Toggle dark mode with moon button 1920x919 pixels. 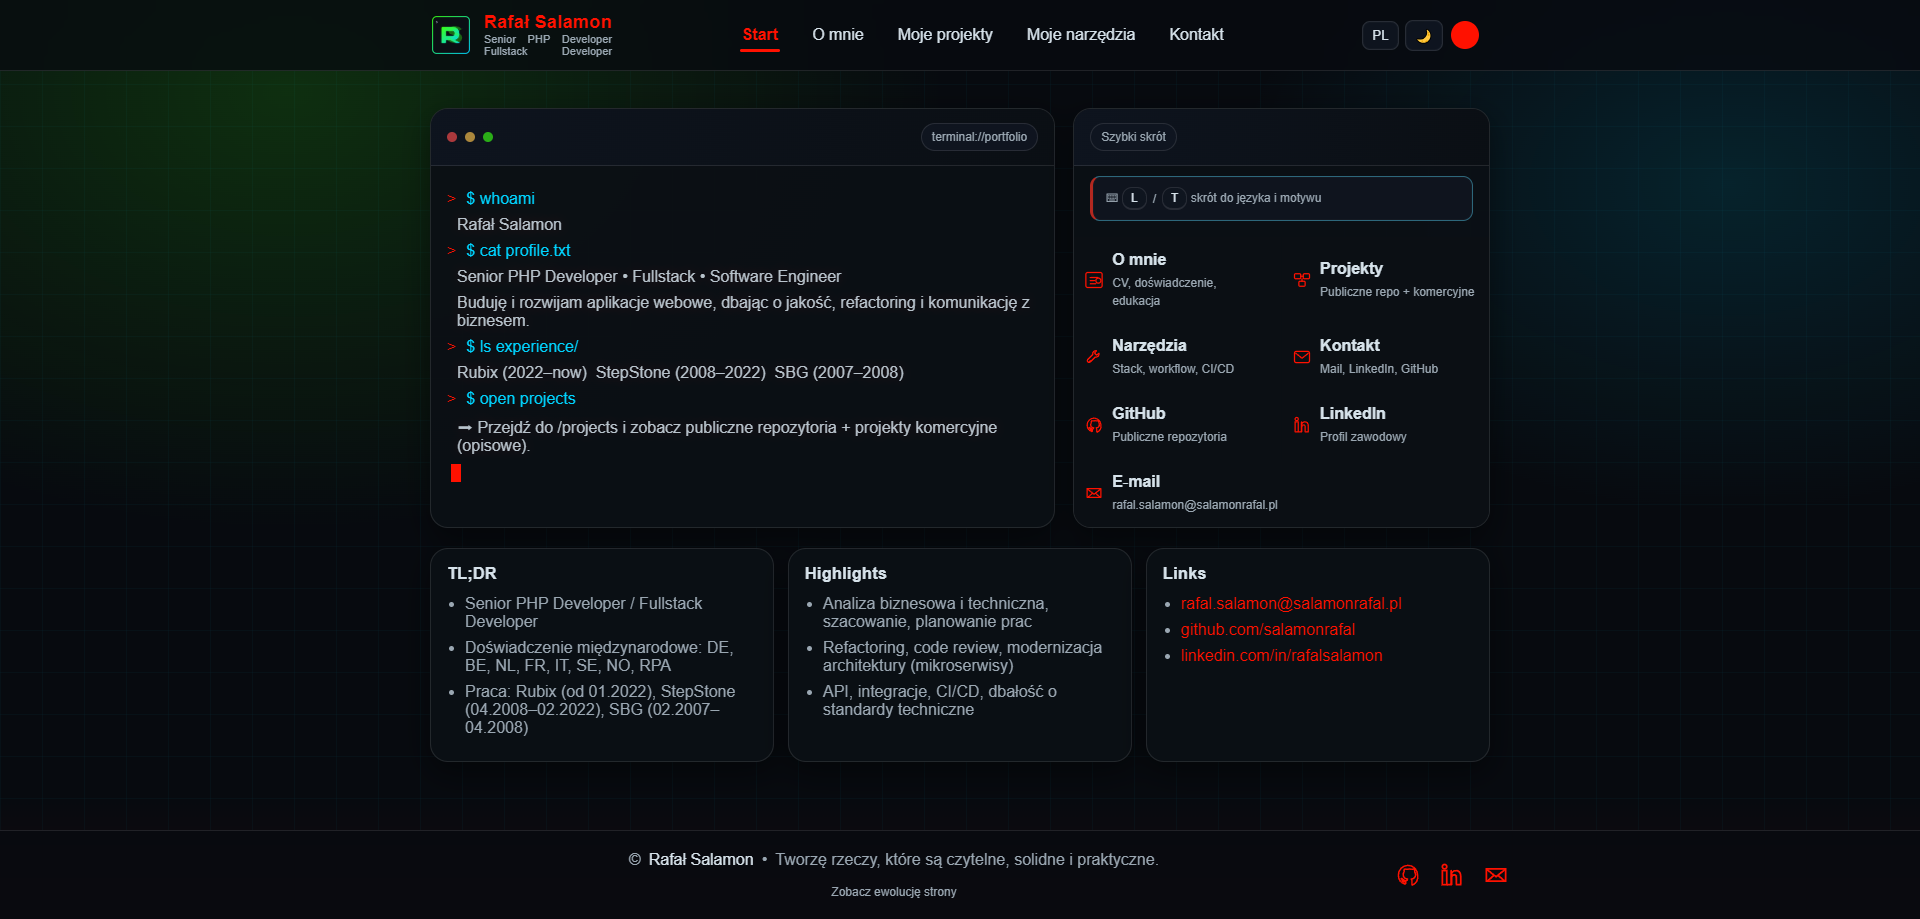(x=1423, y=36)
